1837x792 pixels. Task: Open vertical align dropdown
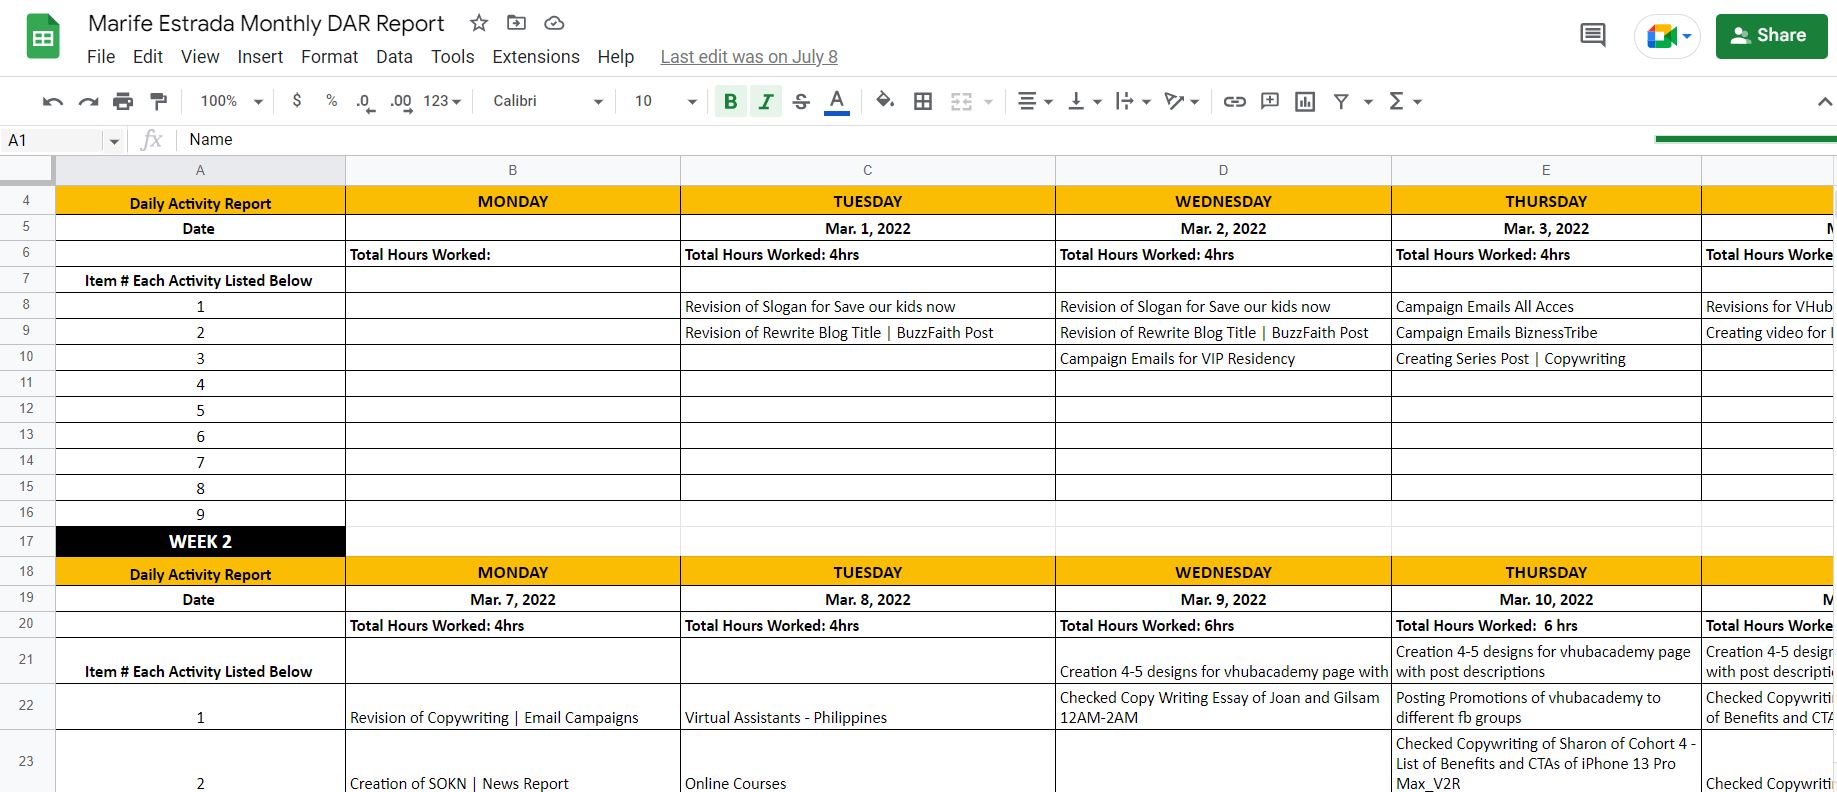tap(1085, 101)
